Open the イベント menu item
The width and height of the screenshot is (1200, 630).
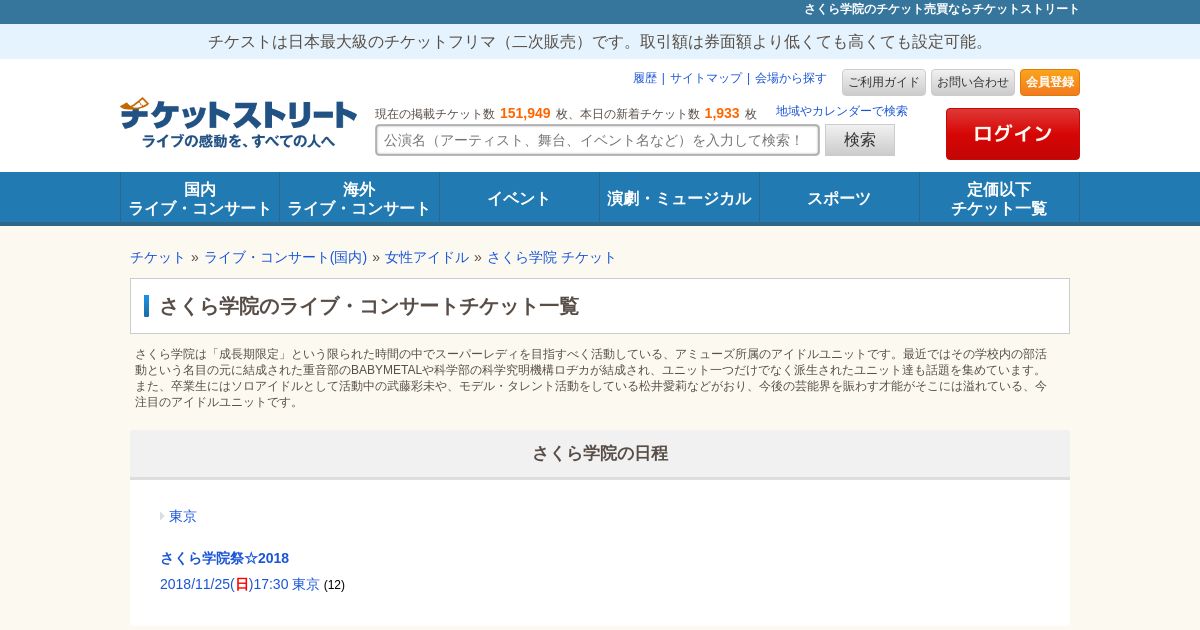click(519, 198)
